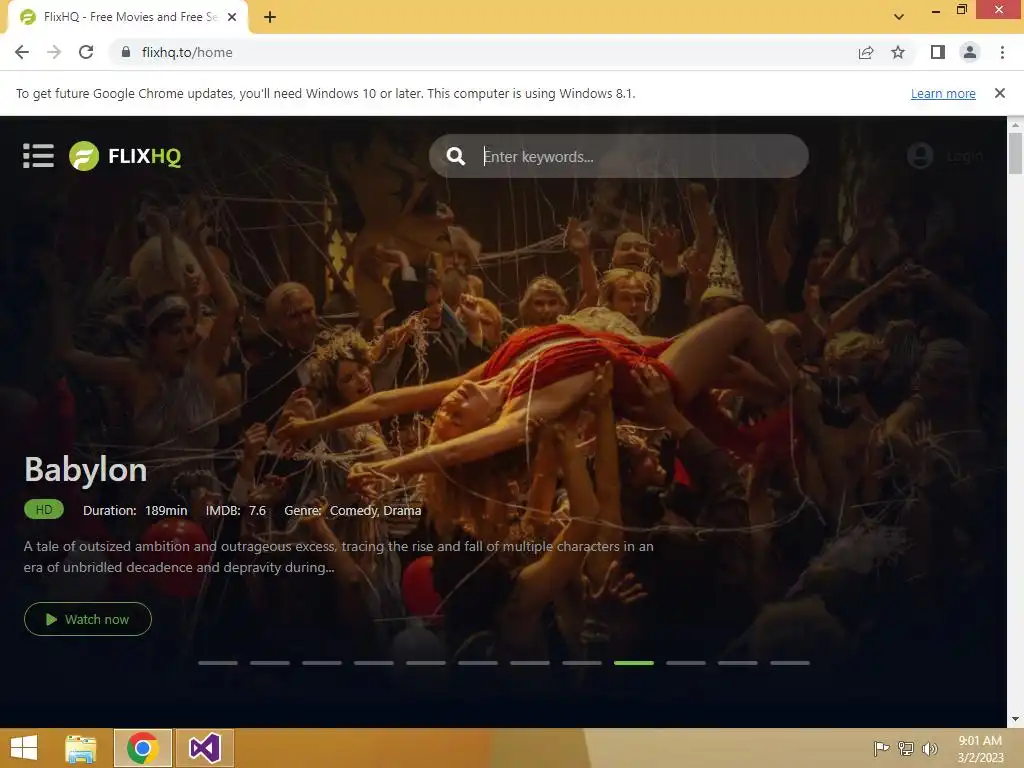1024x768 pixels.
Task: Click the Babylon description paragraph
Action: [x=338, y=556]
